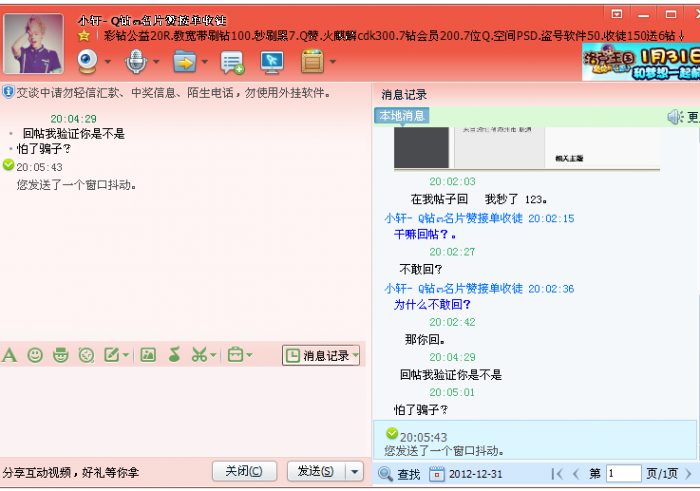The width and height of the screenshot is (700, 491).
Task: Open the VIP magic emoticon icon
Action: [61, 355]
